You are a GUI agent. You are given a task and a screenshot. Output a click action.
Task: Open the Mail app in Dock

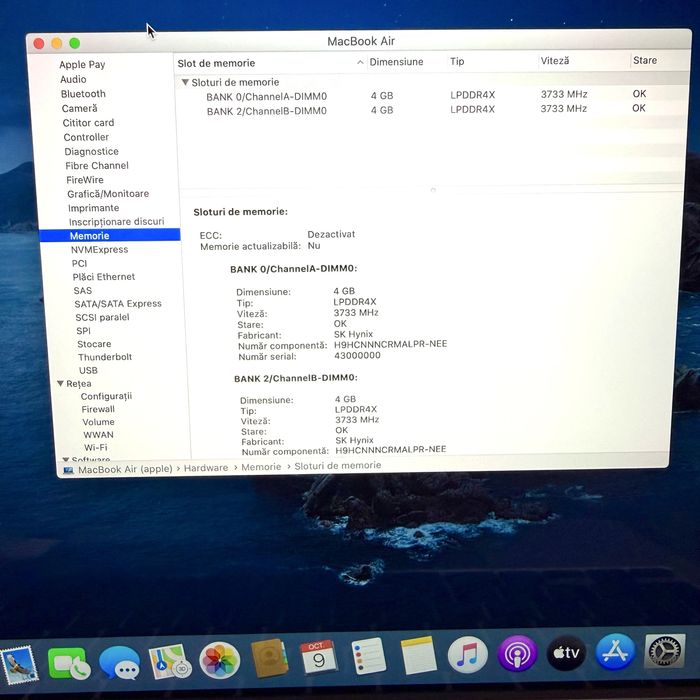[19, 665]
